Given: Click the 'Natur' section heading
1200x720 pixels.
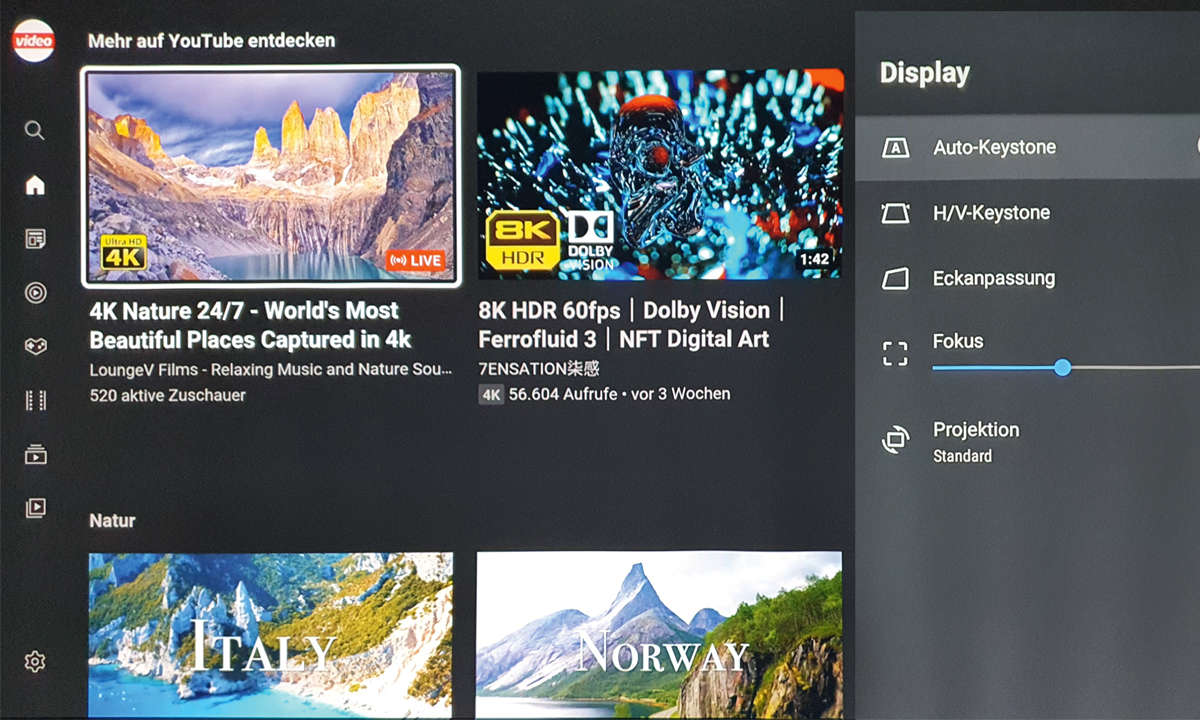Looking at the screenshot, I should pos(112,521).
